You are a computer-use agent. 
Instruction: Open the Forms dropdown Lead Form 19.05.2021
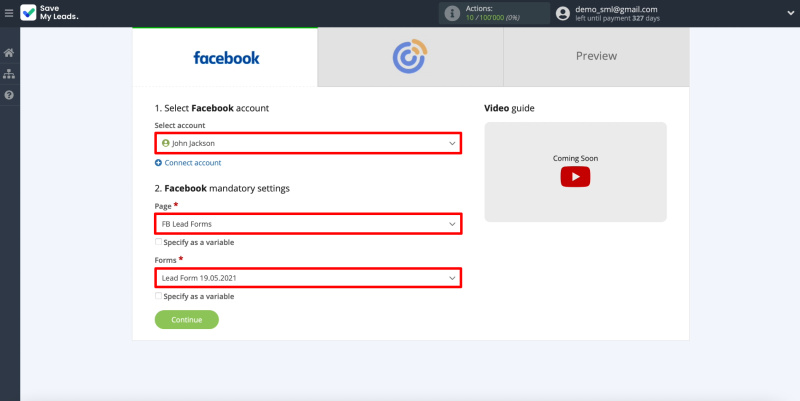(308, 278)
